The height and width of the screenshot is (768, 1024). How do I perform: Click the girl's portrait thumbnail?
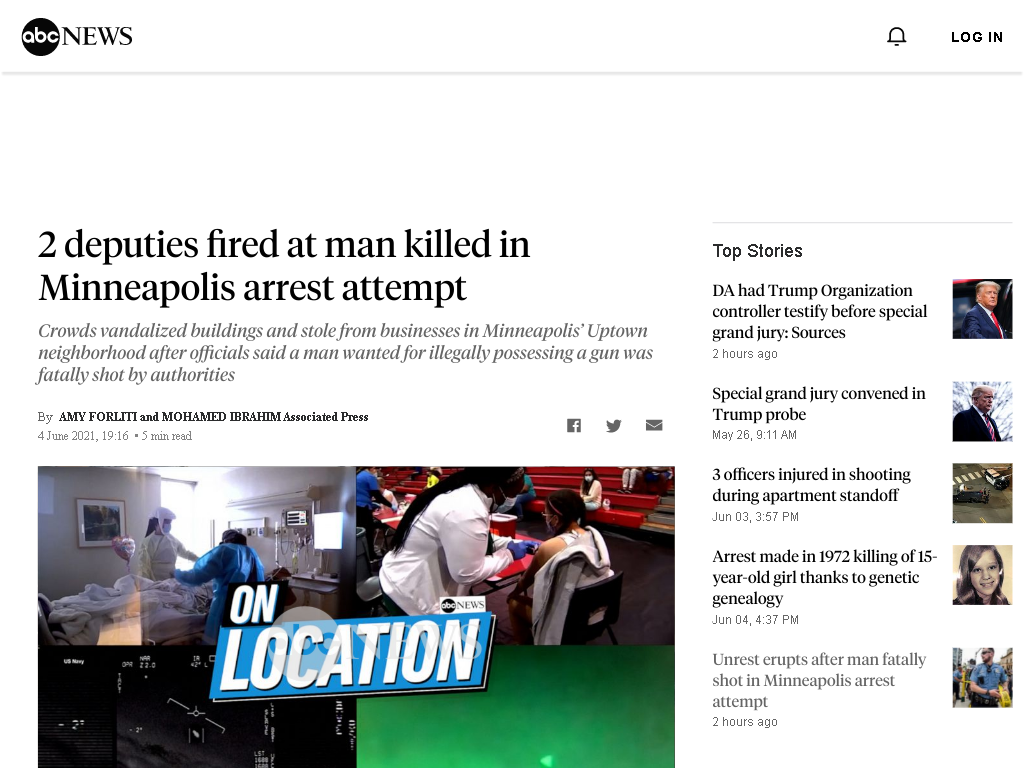tap(982, 575)
